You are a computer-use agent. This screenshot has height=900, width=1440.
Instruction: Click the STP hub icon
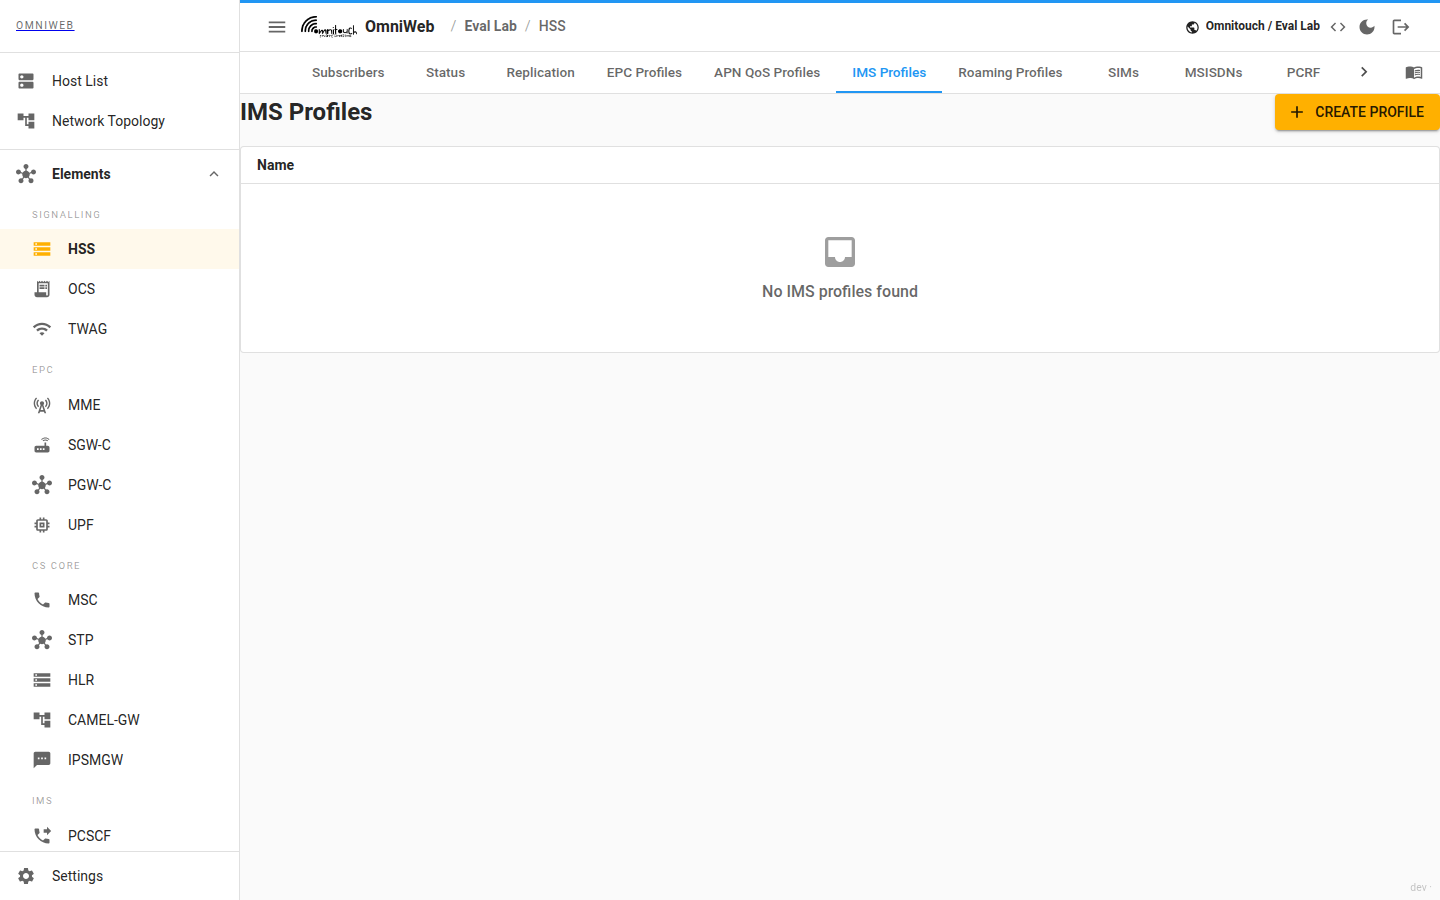[x=42, y=640]
